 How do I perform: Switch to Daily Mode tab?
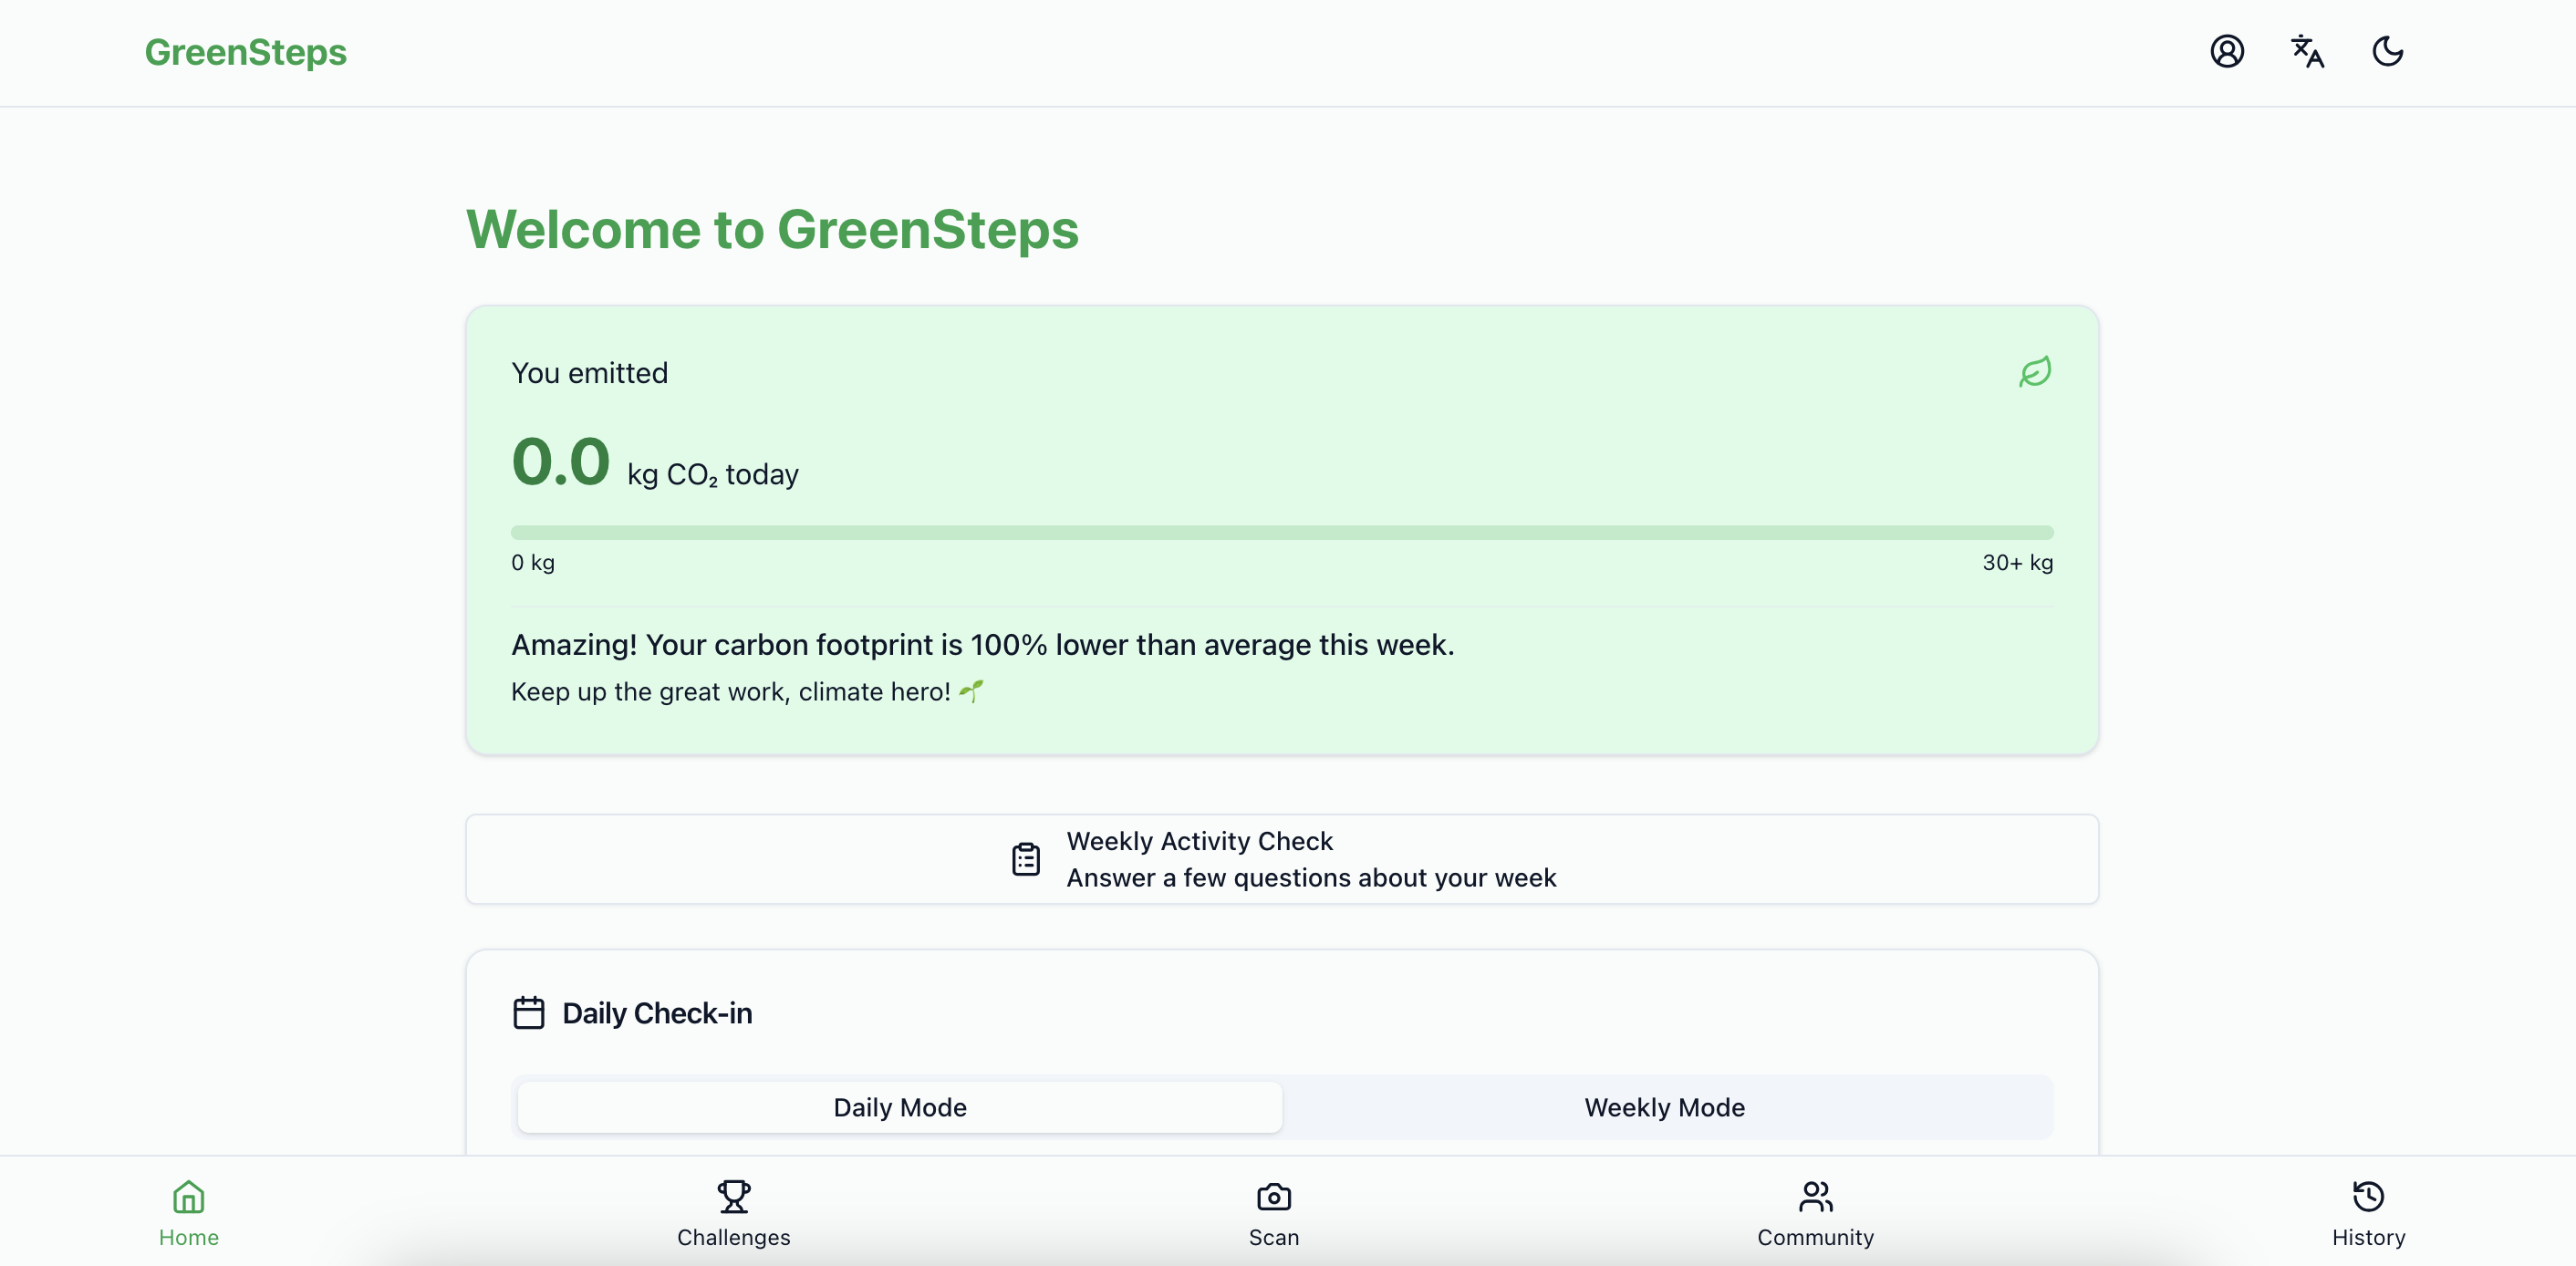(900, 1107)
